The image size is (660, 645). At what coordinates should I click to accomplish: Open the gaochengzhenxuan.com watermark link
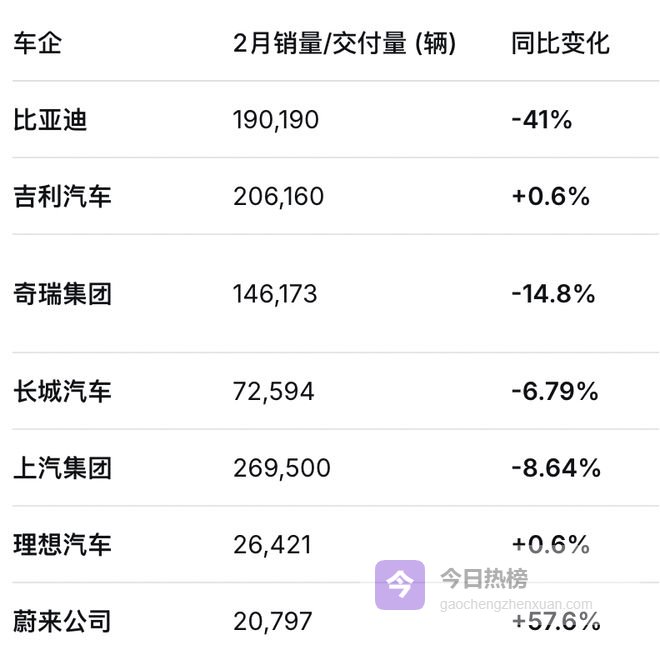click(x=516, y=605)
